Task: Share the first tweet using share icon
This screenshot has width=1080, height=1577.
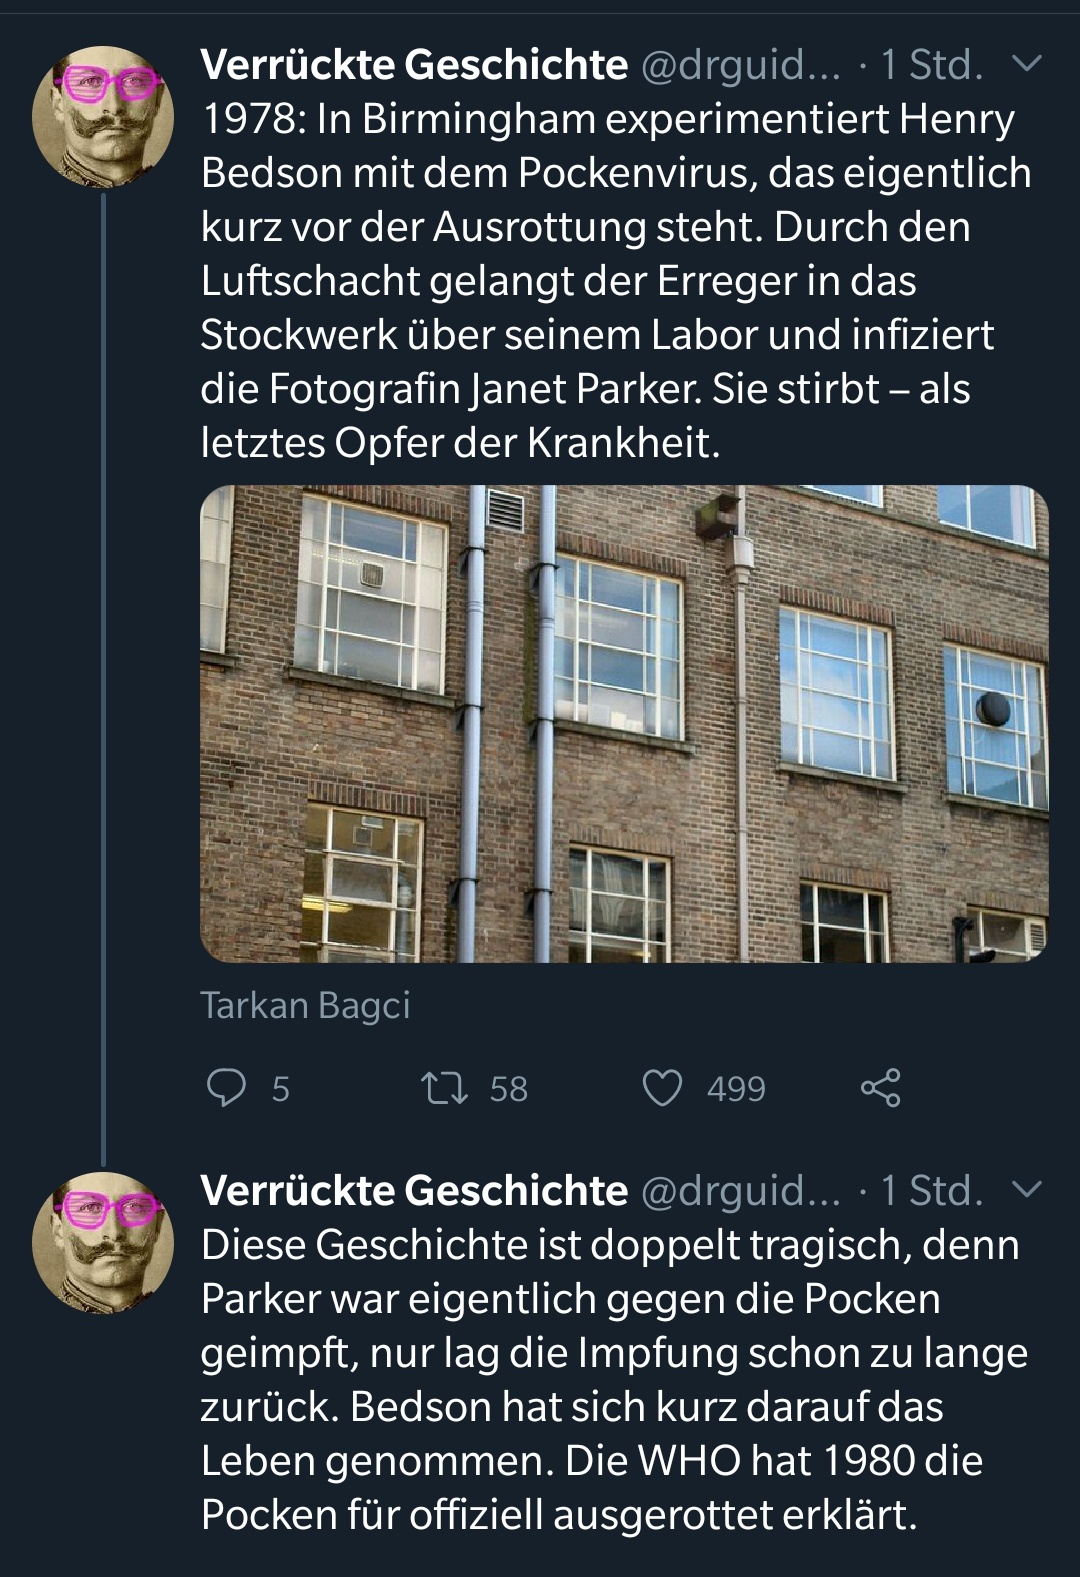Action: [880, 1088]
